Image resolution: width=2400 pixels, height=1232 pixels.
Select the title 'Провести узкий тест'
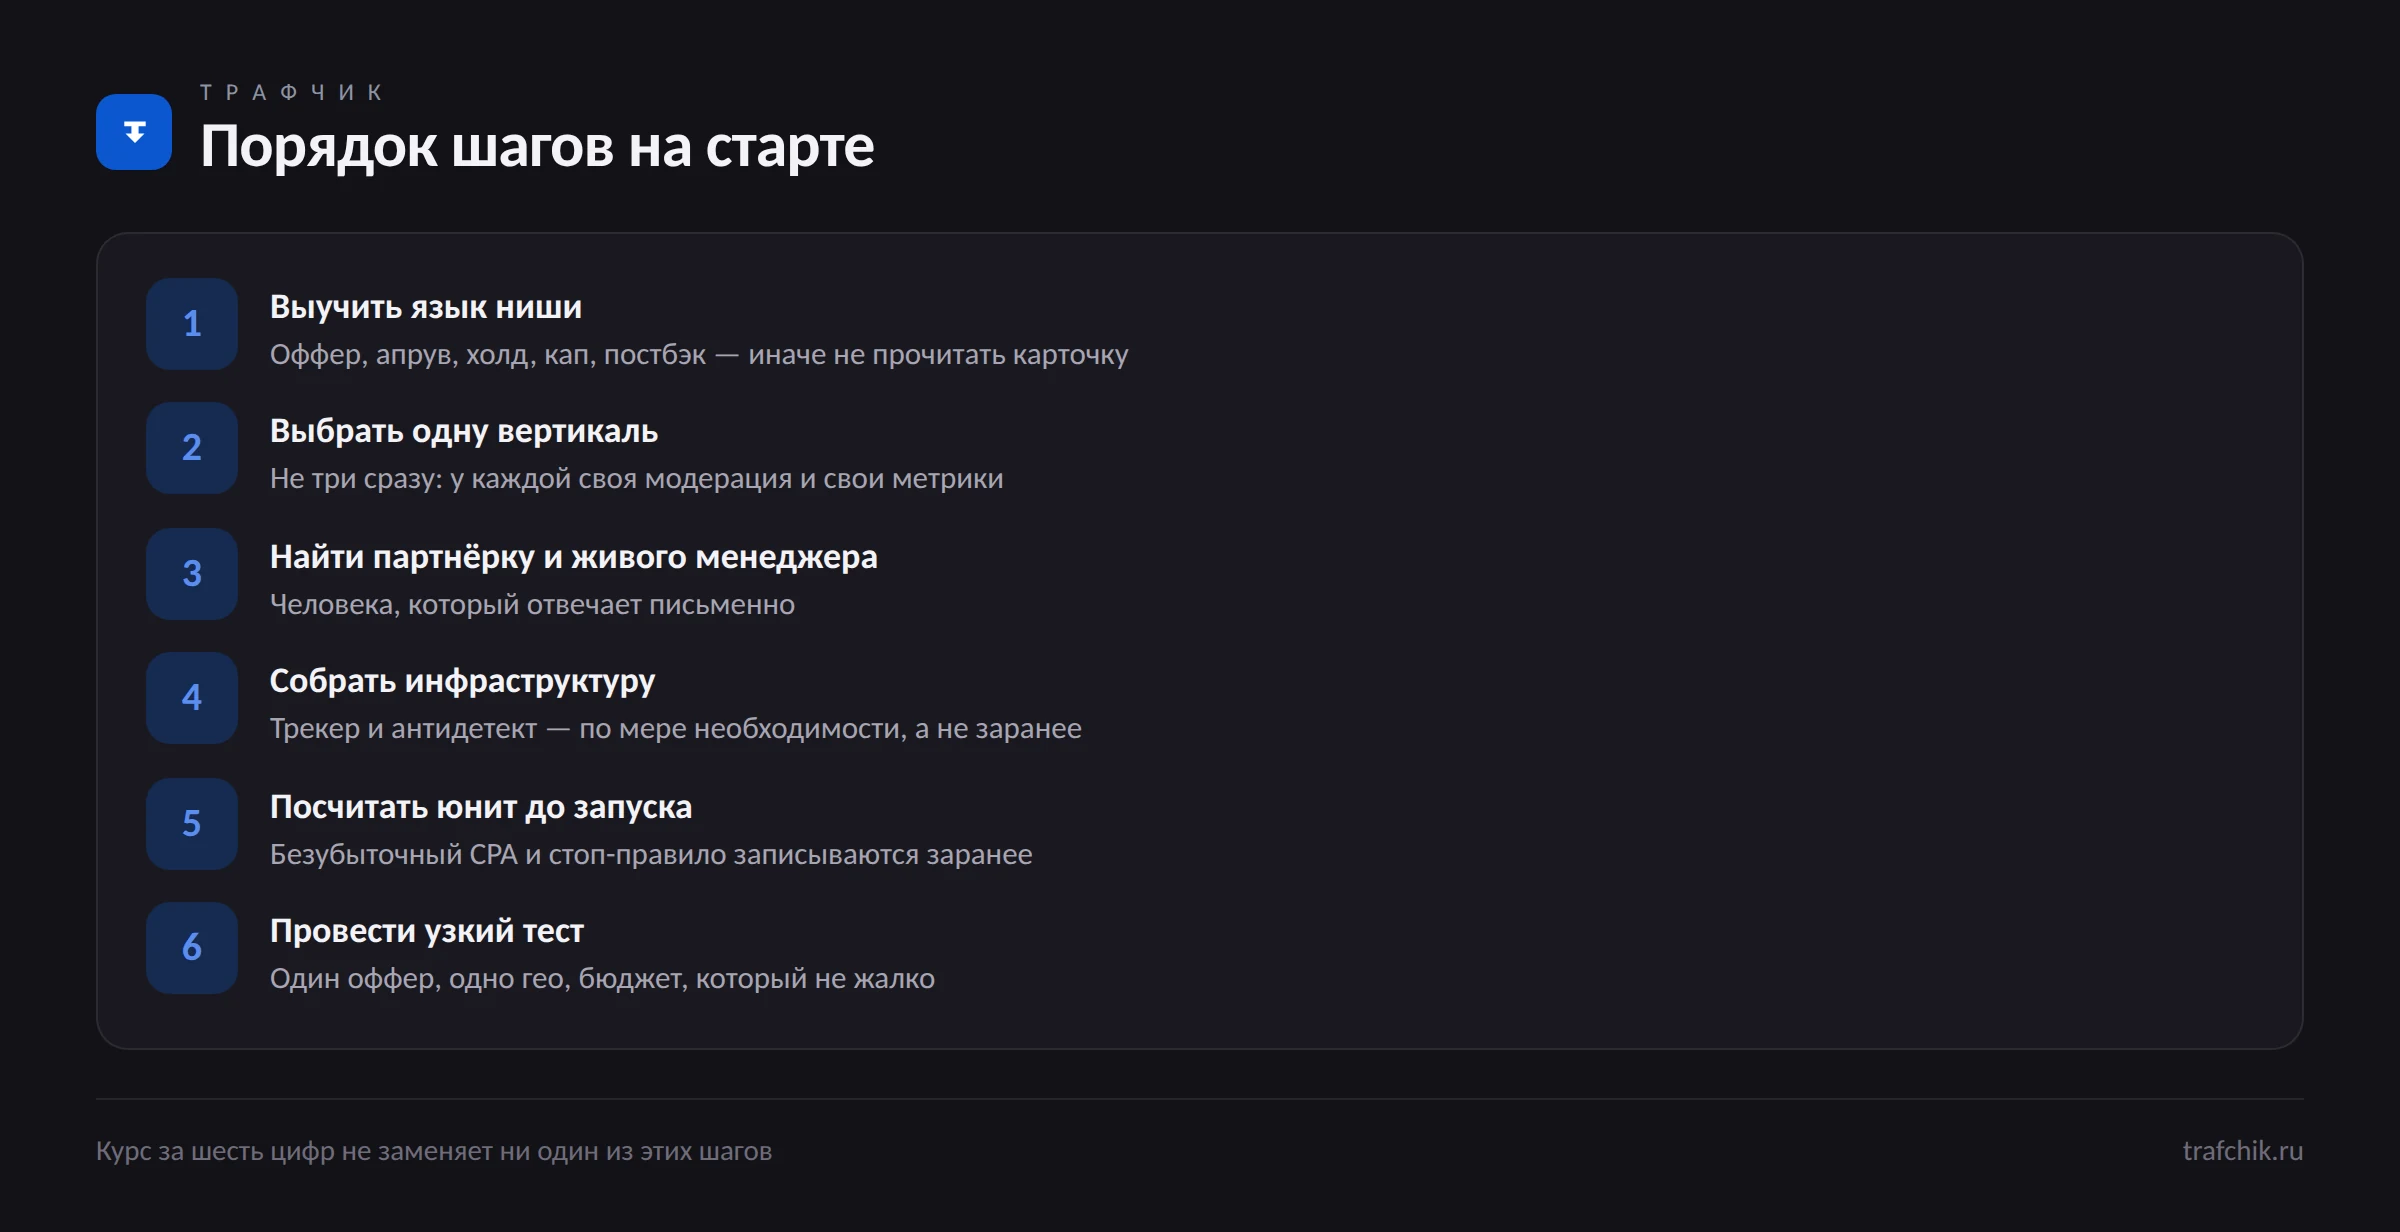427,931
